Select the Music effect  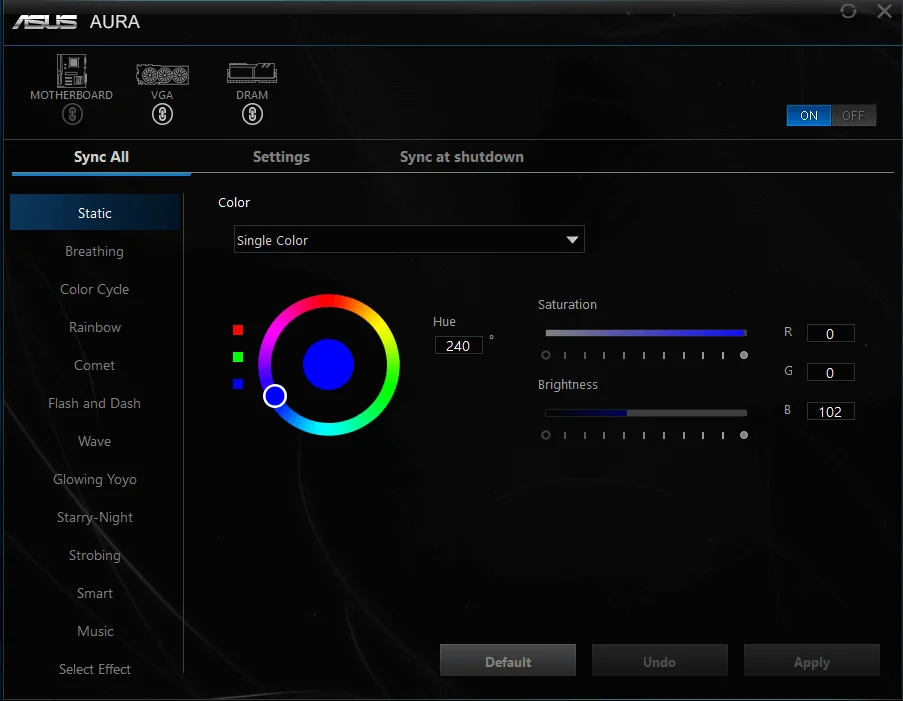coord(95,631)
